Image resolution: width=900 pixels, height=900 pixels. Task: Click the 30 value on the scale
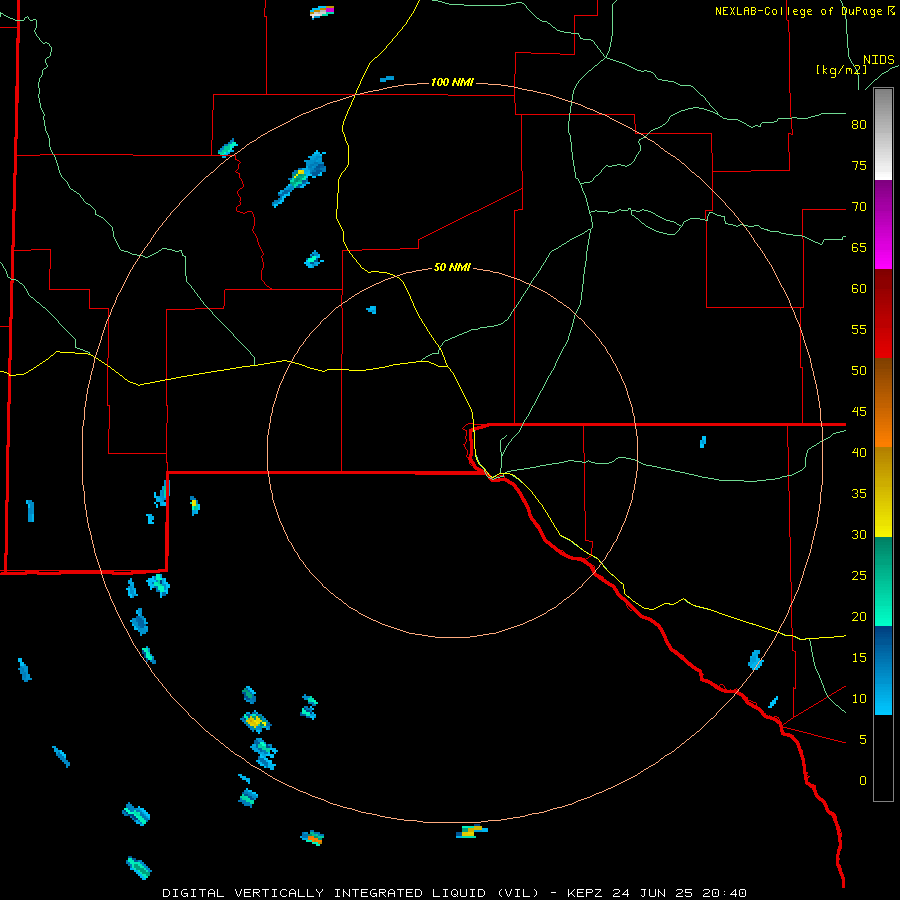click(859, 534)
